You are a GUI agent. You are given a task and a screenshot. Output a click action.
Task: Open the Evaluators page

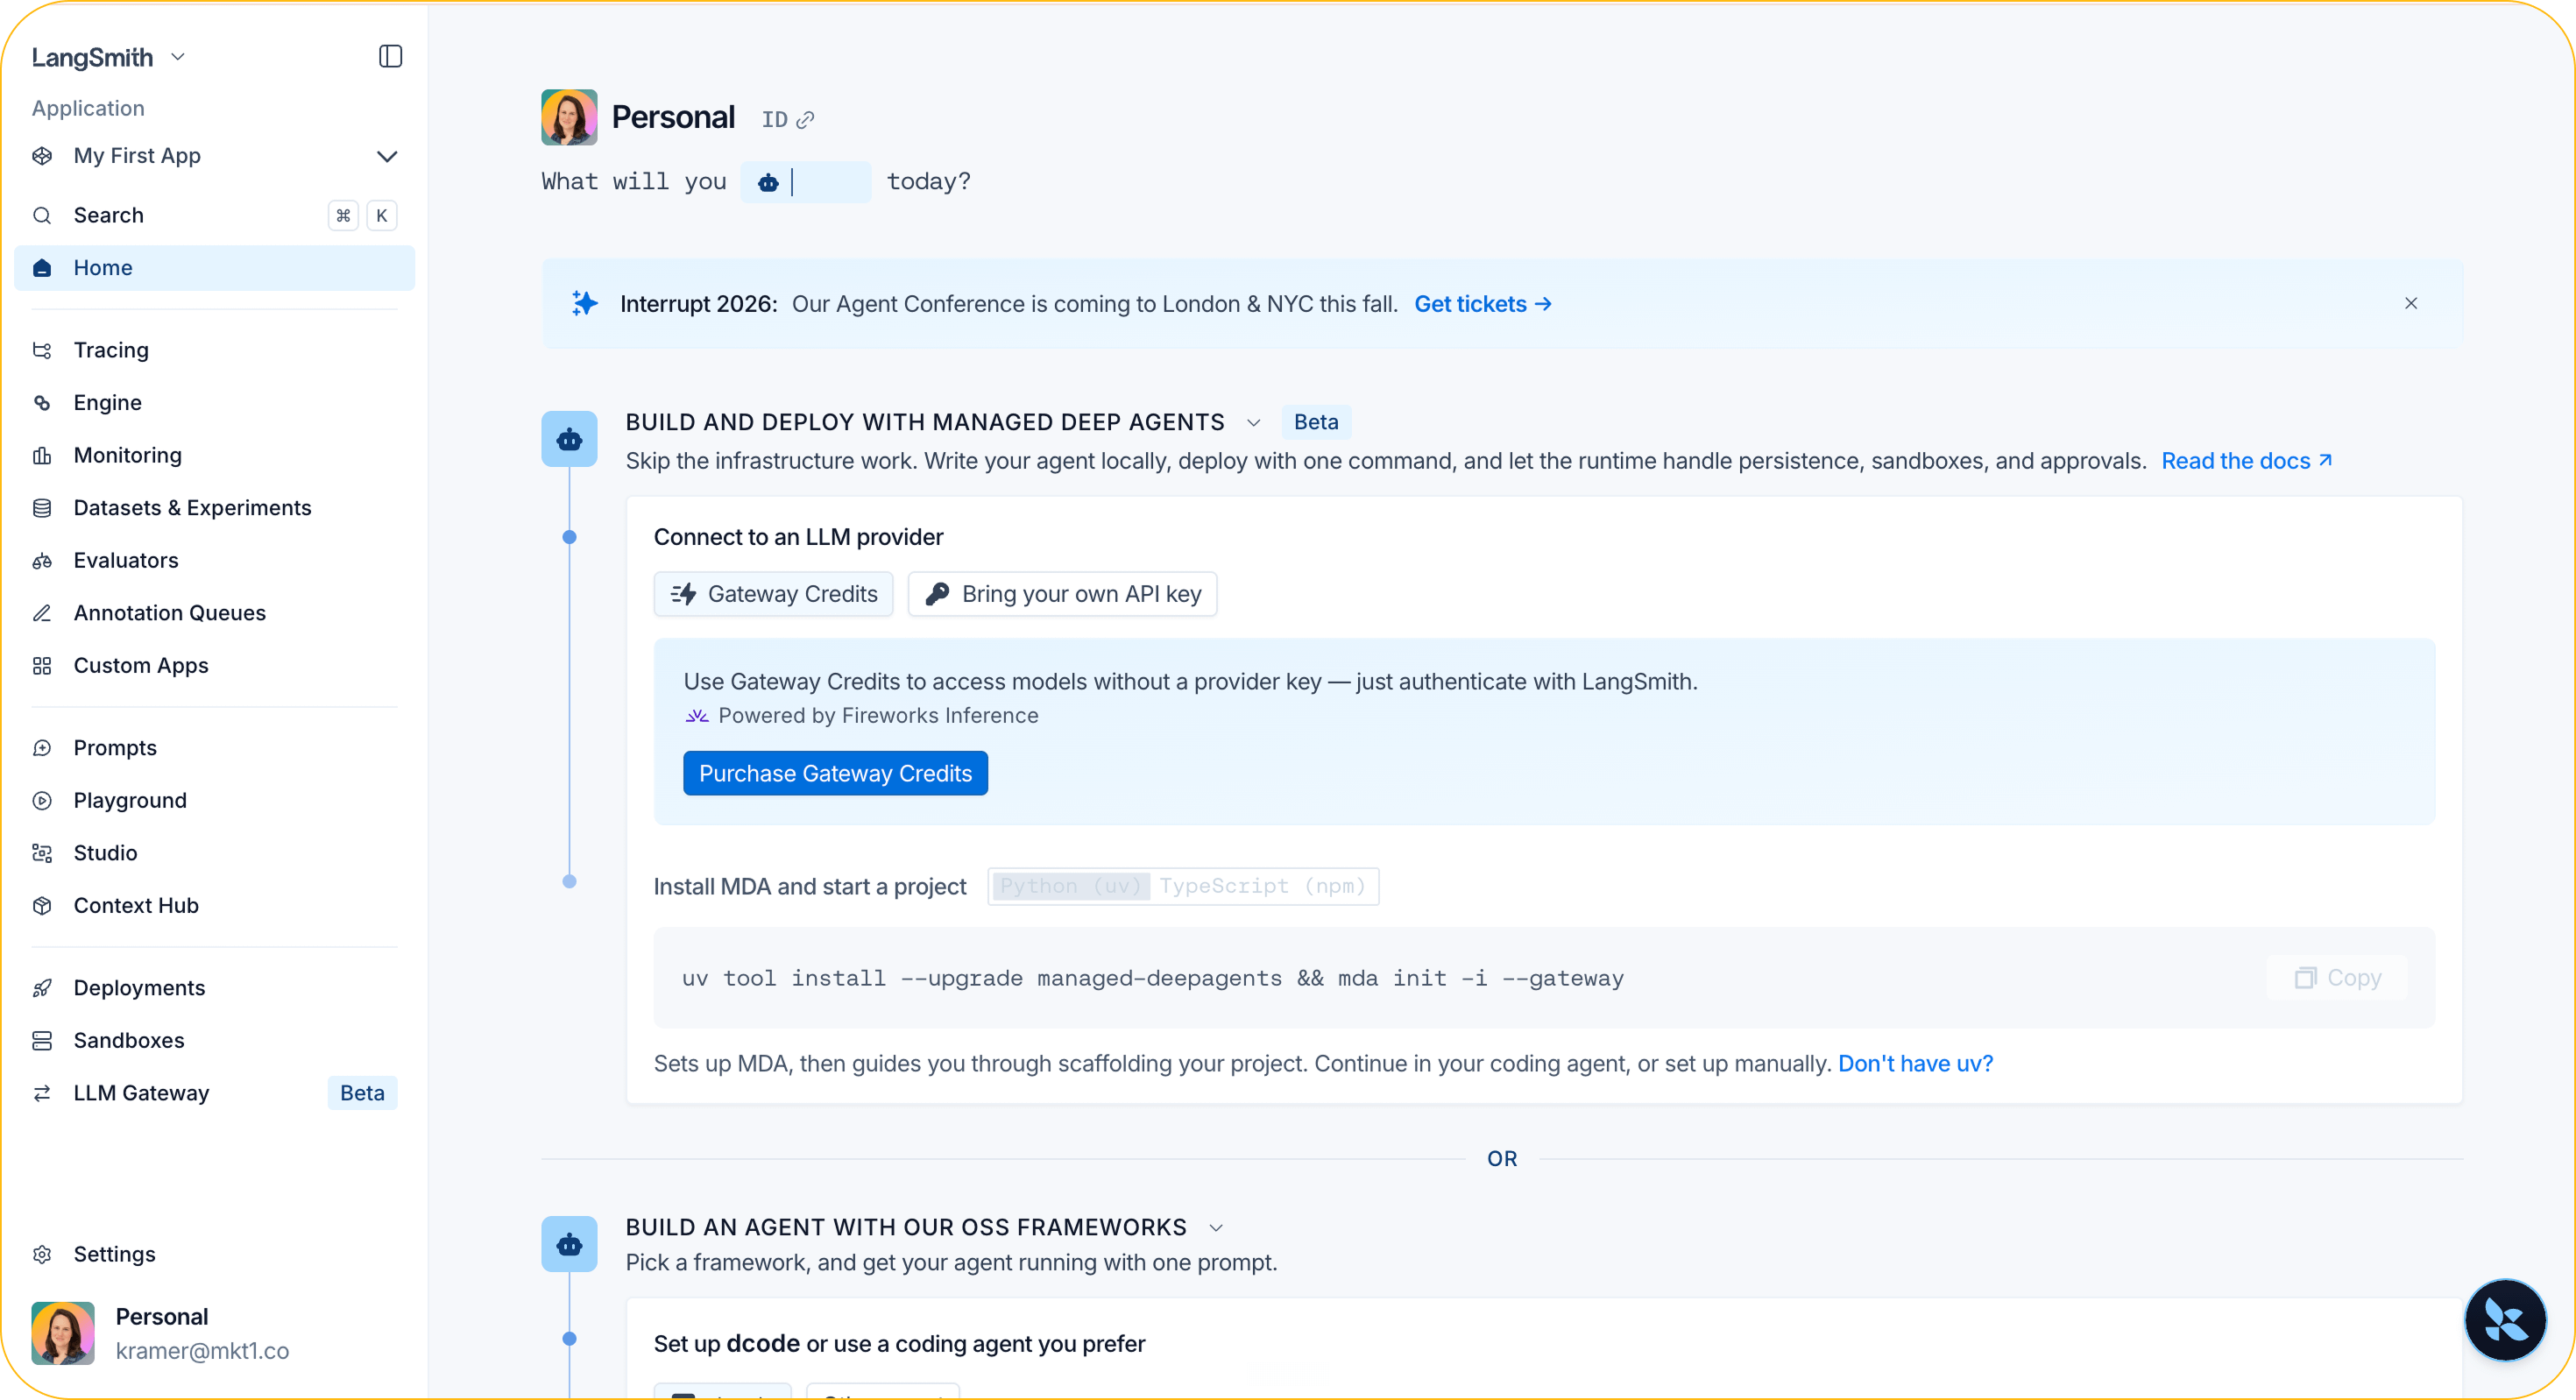tap(214, 560)
